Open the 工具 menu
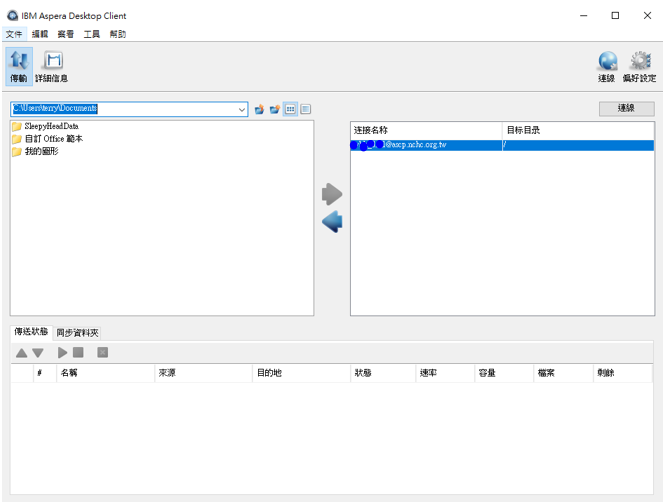Screen dimensions: 664x503 click(91, 34)
